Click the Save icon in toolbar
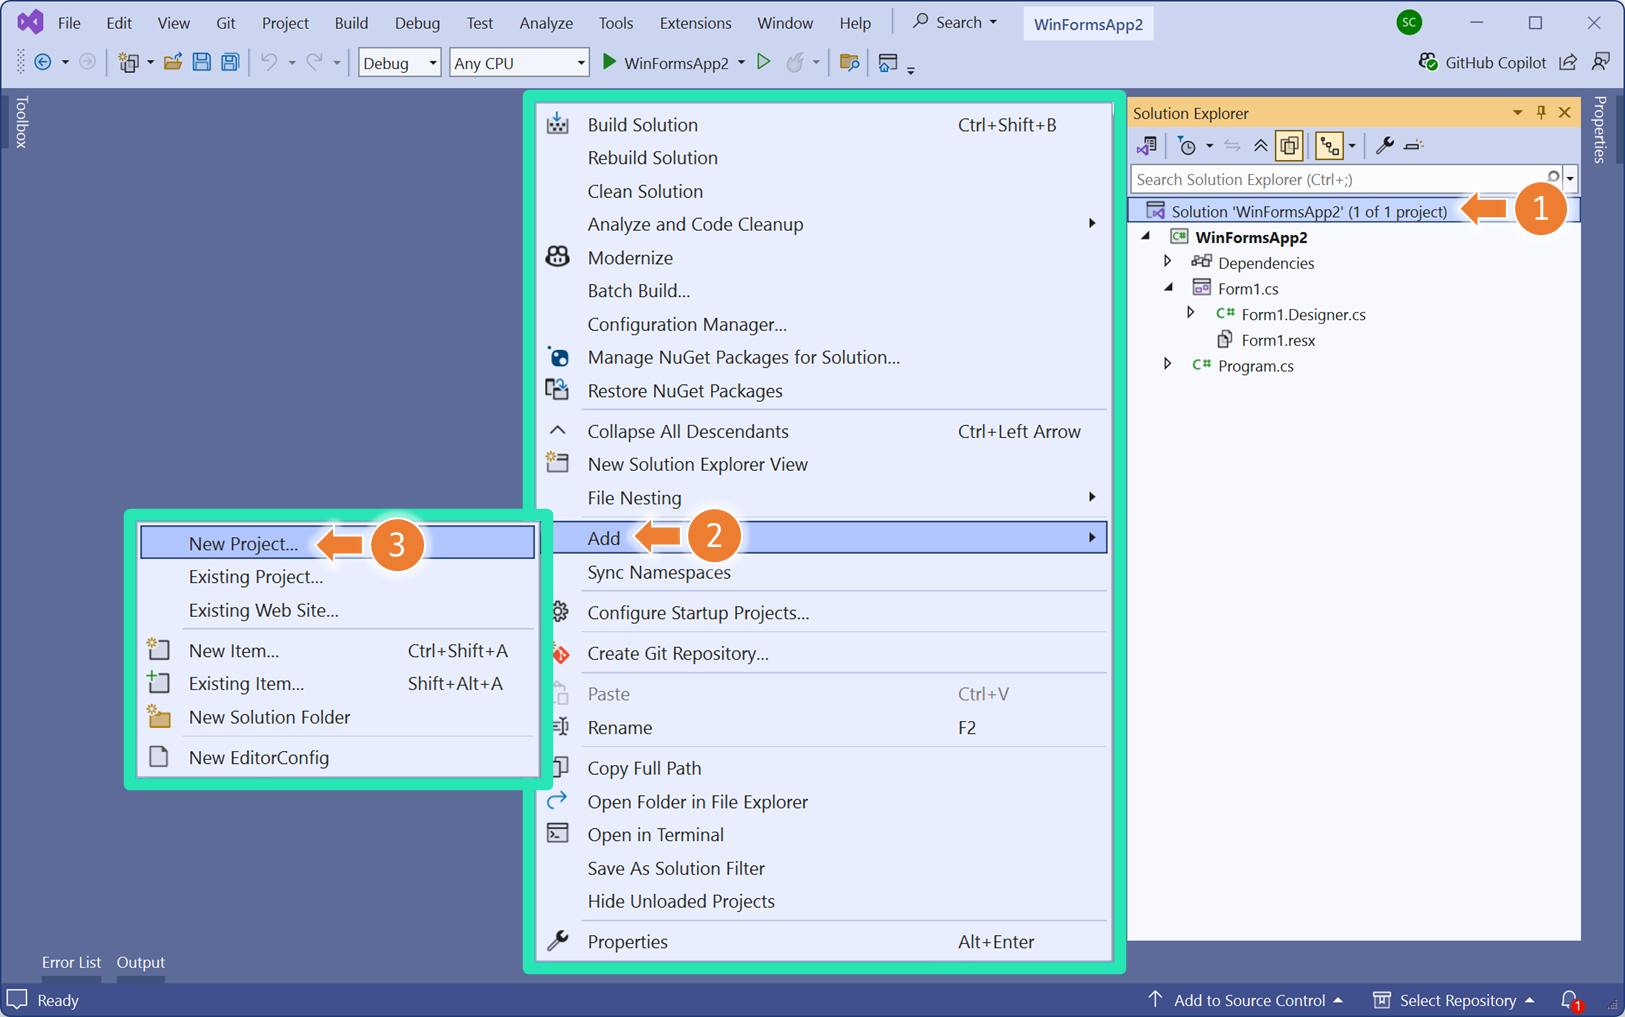This screenshot has width=1625, height=1017. [x=201, y=62]
